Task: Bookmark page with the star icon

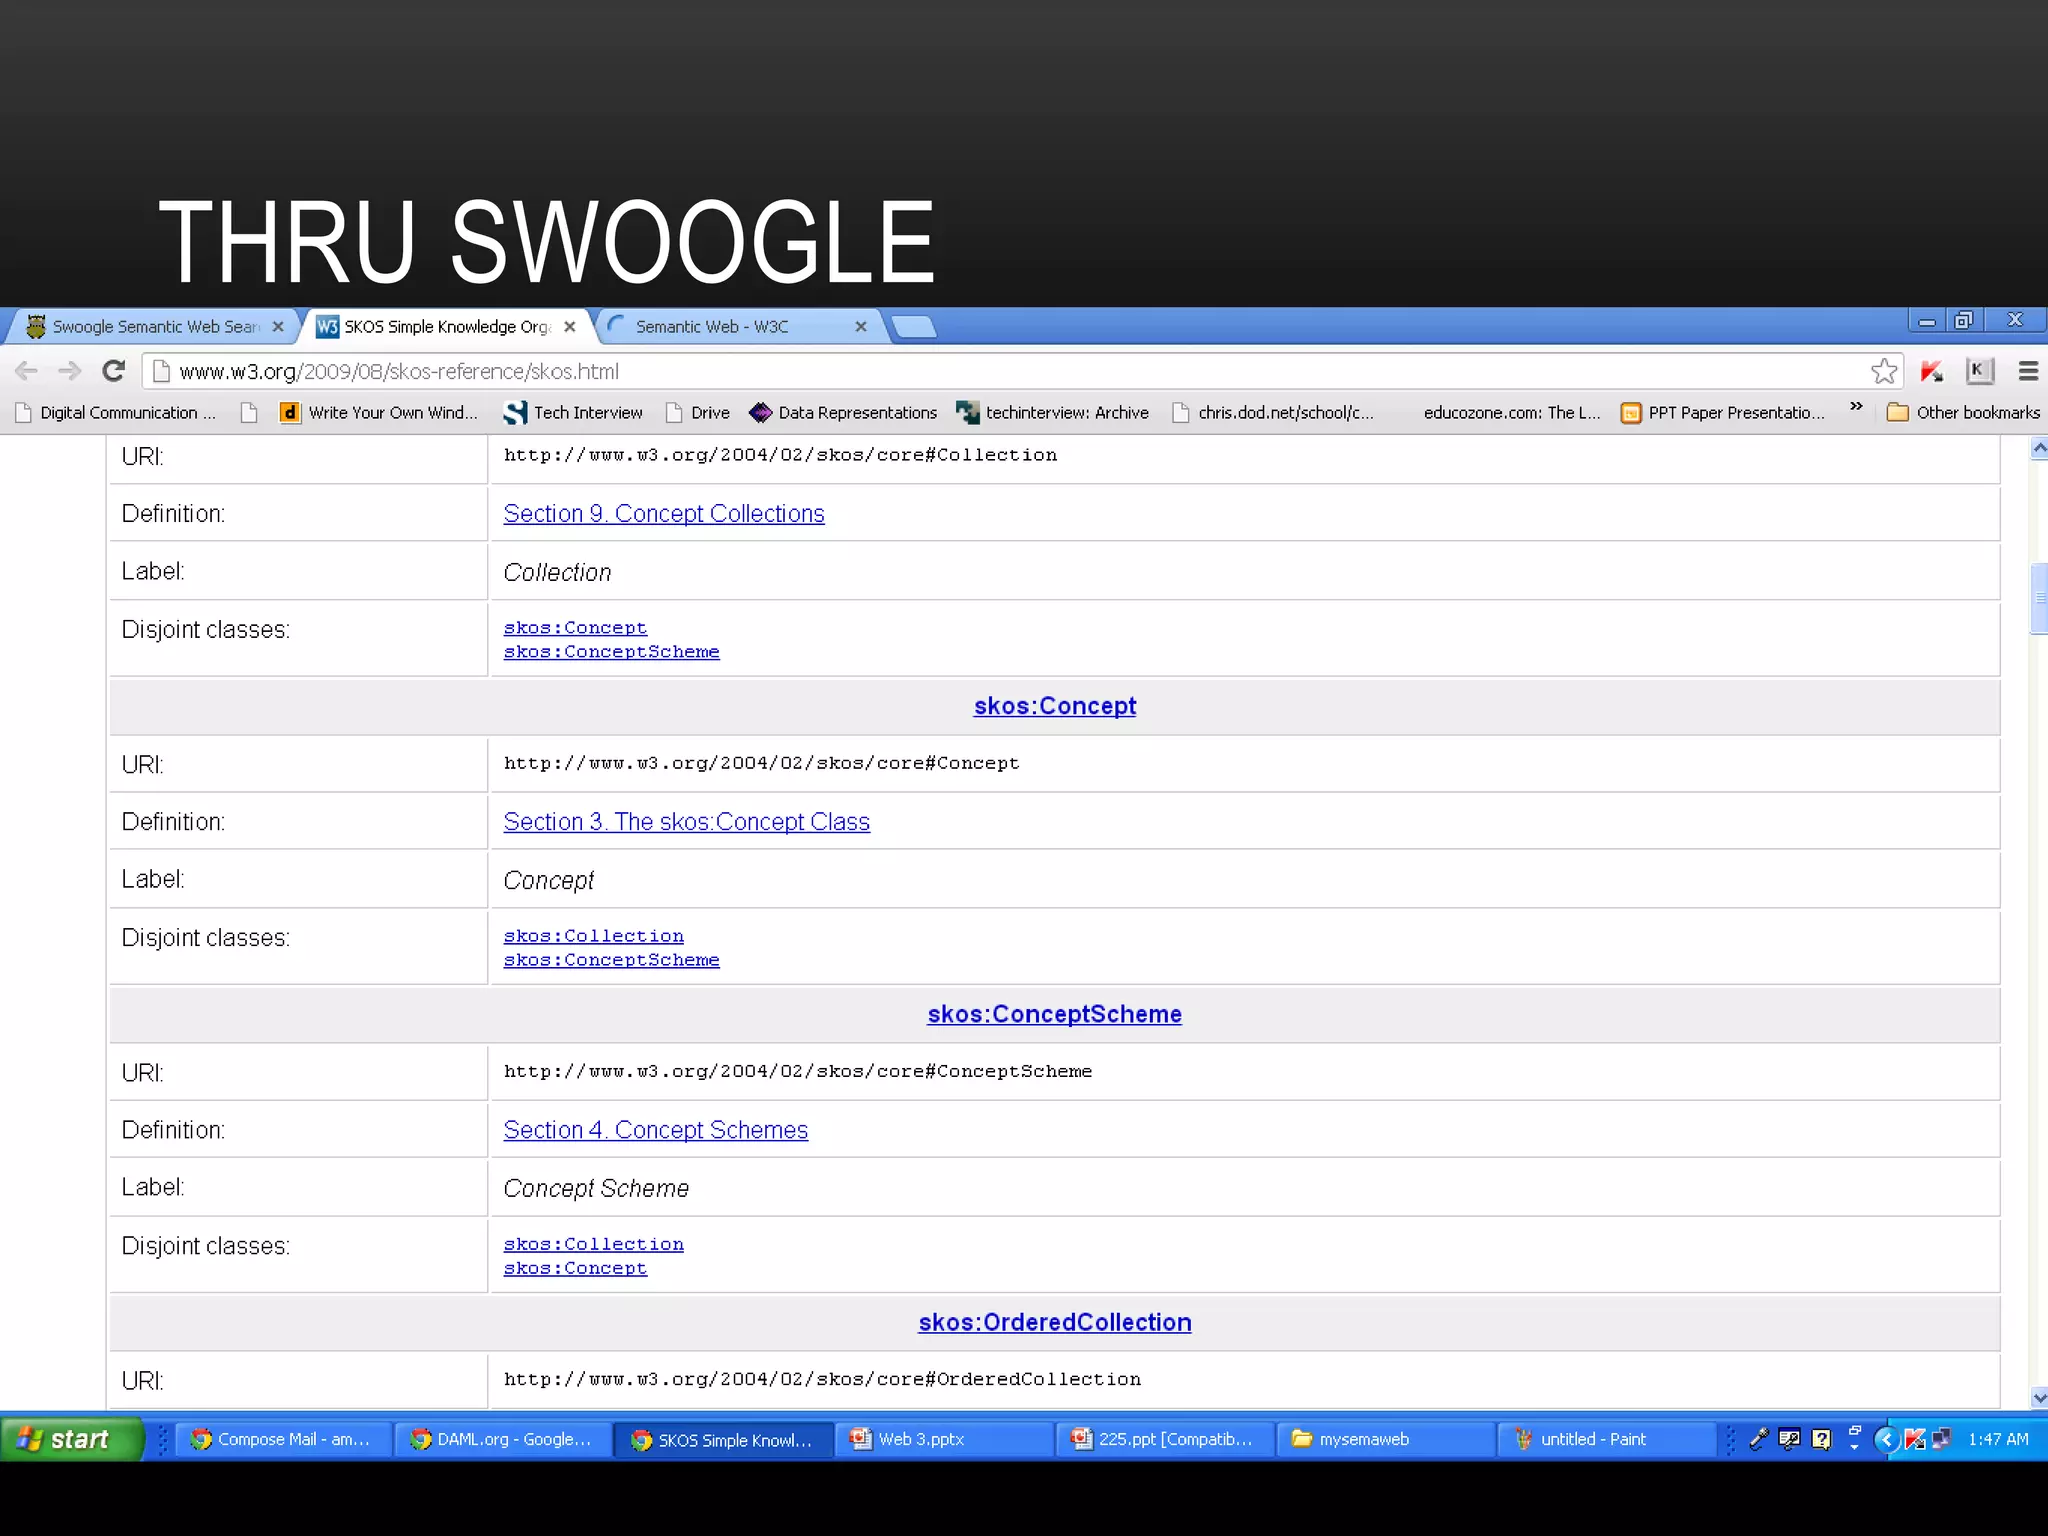Action: tap(1883, 371)
